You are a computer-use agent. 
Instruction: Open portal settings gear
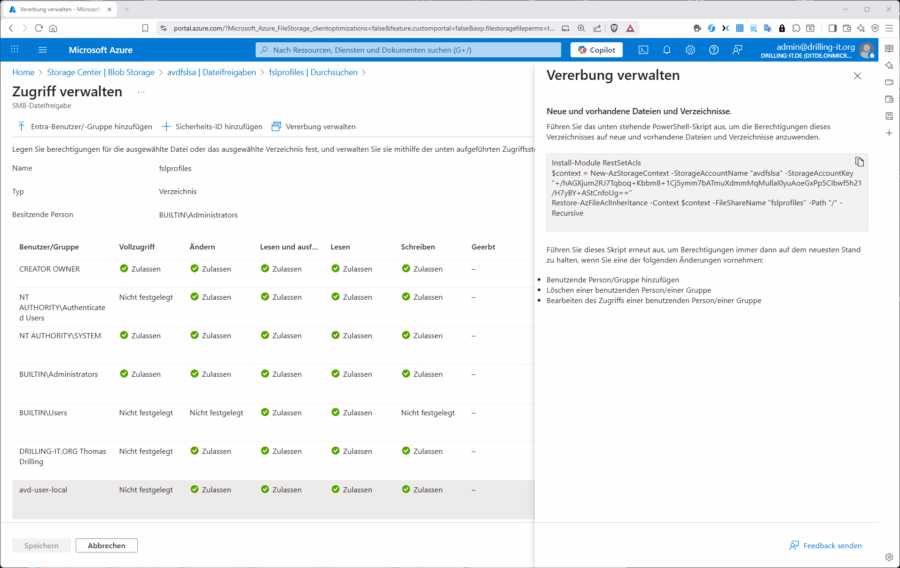(690, 49)
